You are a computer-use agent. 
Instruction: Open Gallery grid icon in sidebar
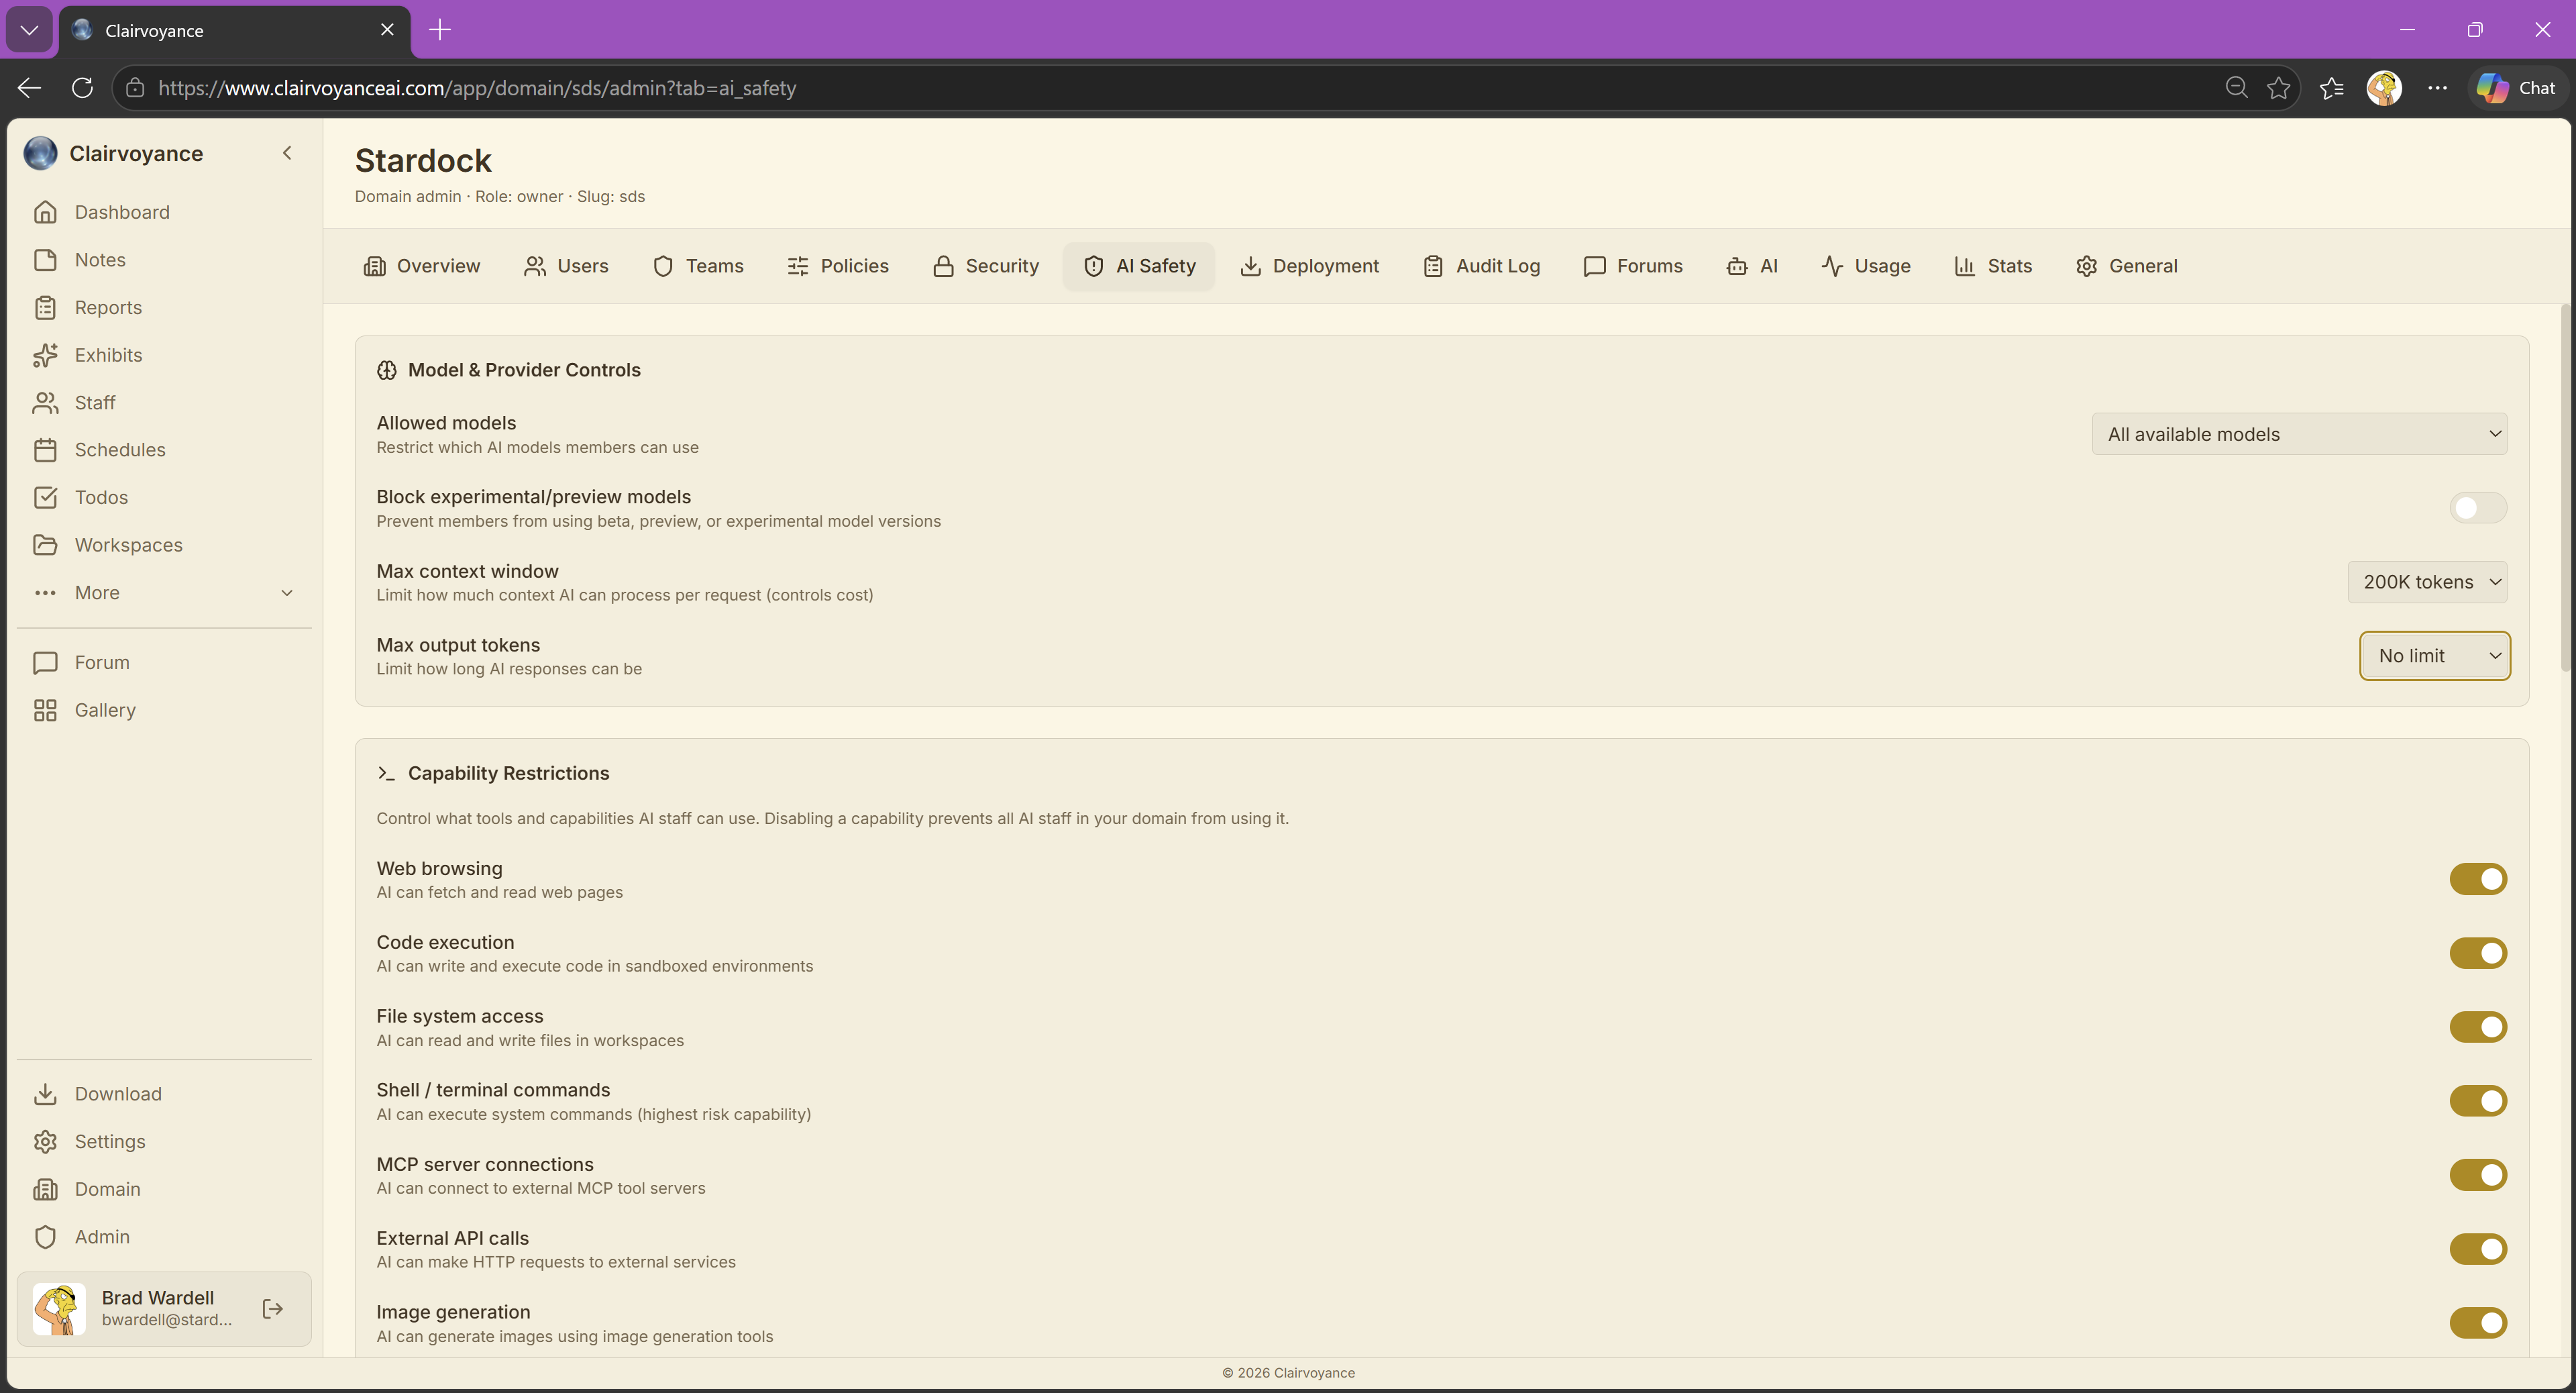point(45,710)
